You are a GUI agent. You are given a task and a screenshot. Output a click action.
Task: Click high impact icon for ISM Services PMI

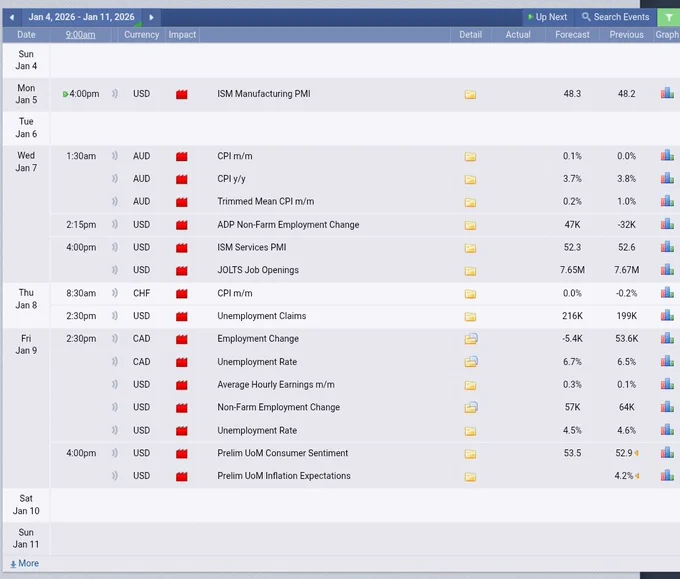pos(182,248)
